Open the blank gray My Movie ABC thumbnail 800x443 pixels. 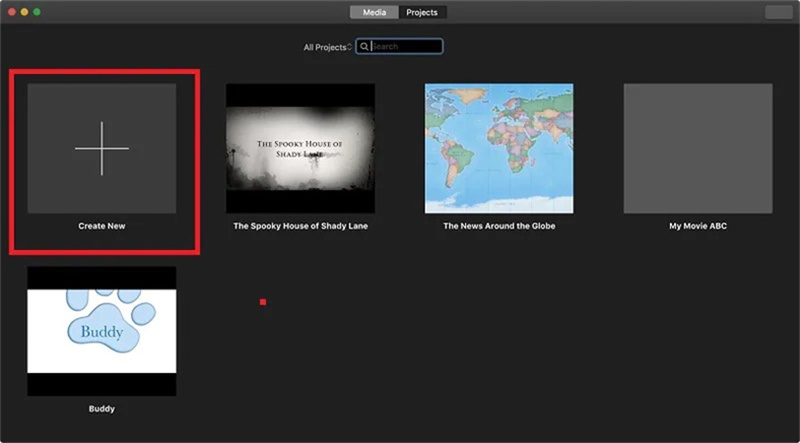coord(698,148)
